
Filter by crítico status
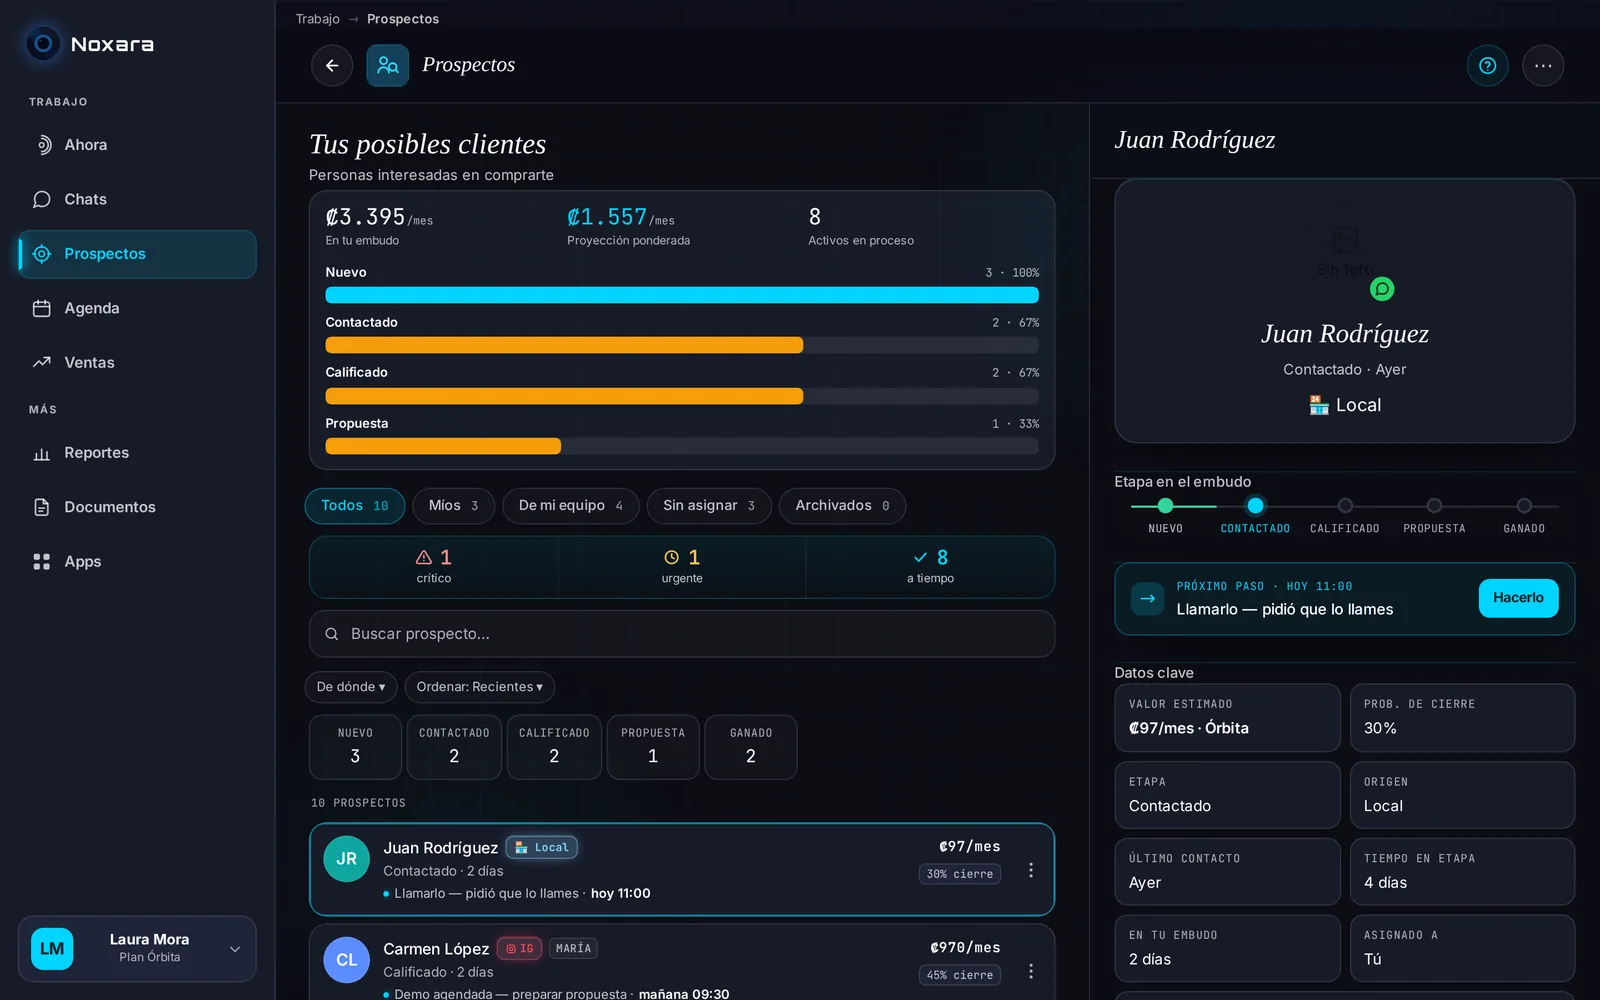click(x=434, y=567)
